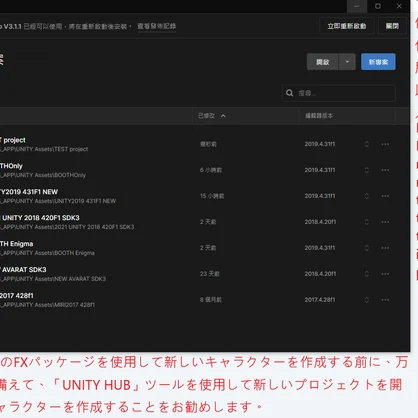Sort by the 已修改 column header

(x=206, y=116)
